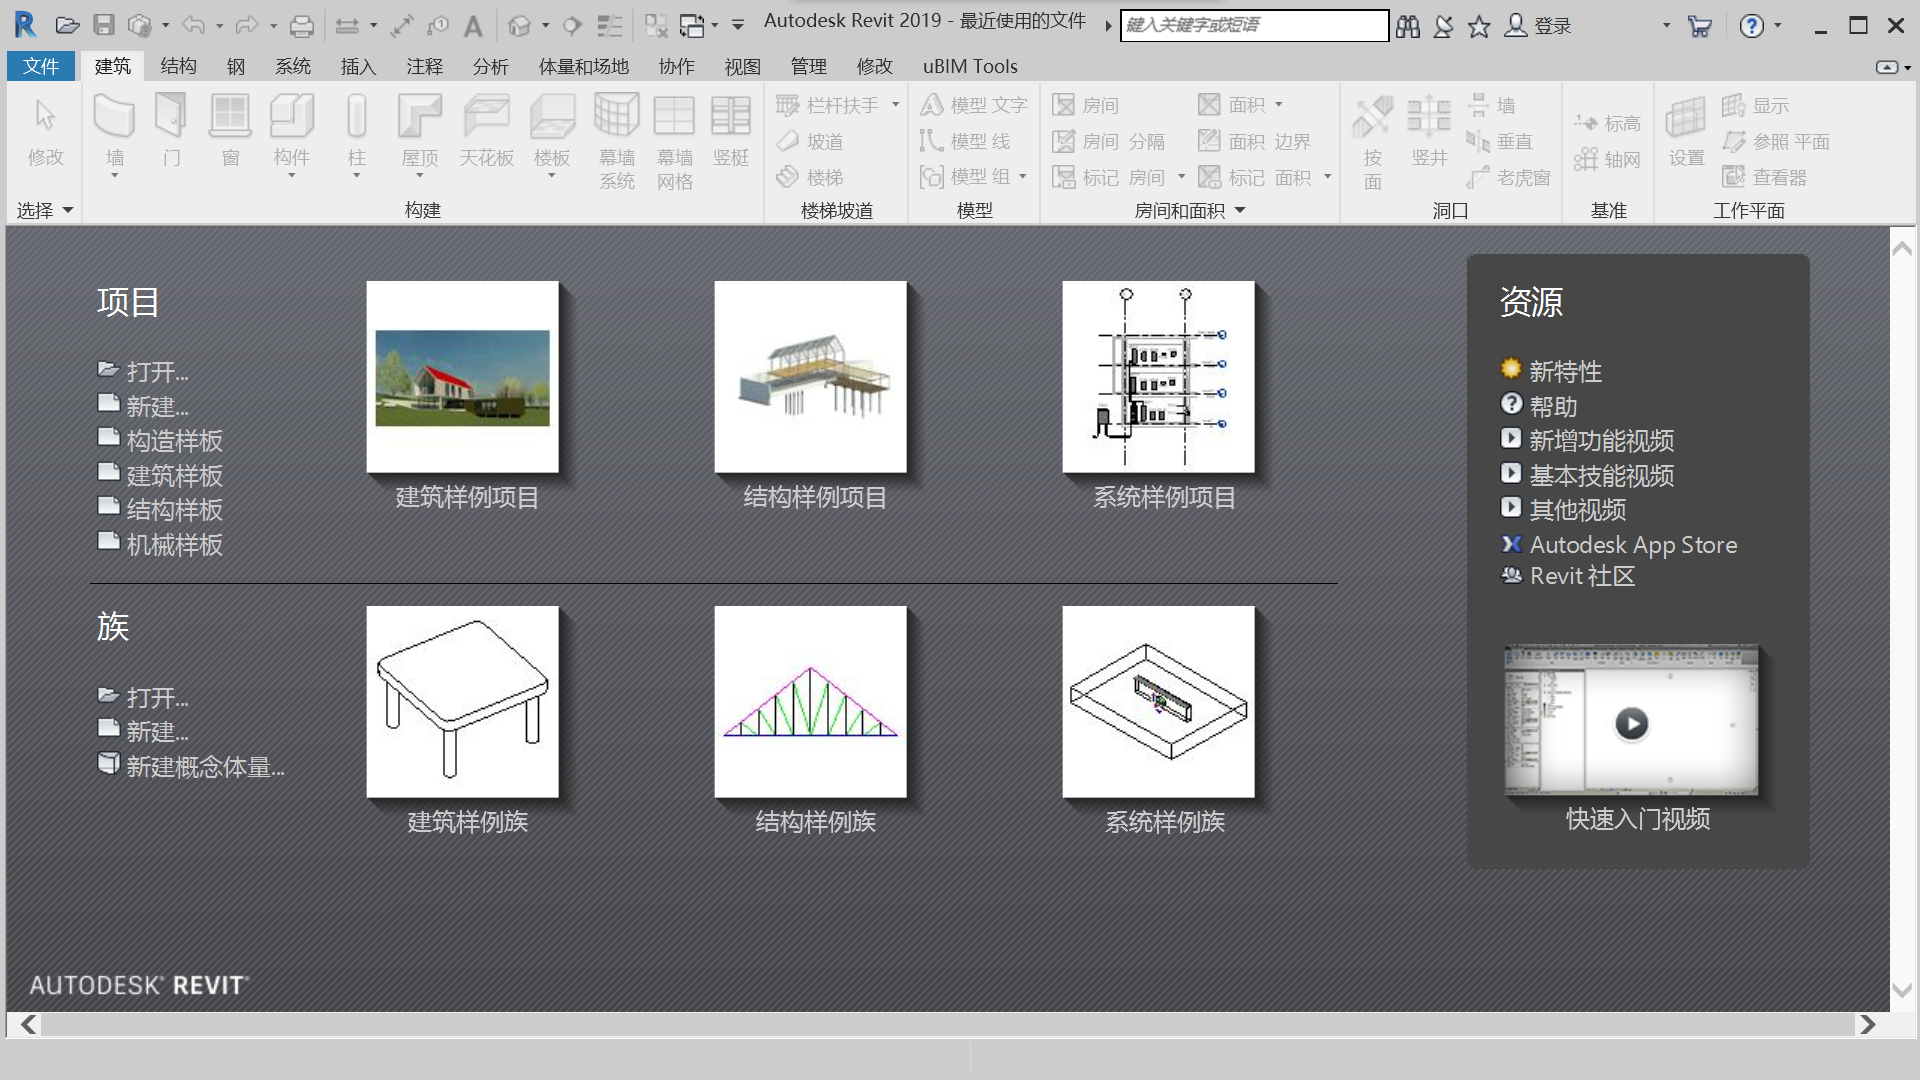Click the Ceiling (天花板) tool icon
Viewport: 1920px width, 1080px height.
486,118
